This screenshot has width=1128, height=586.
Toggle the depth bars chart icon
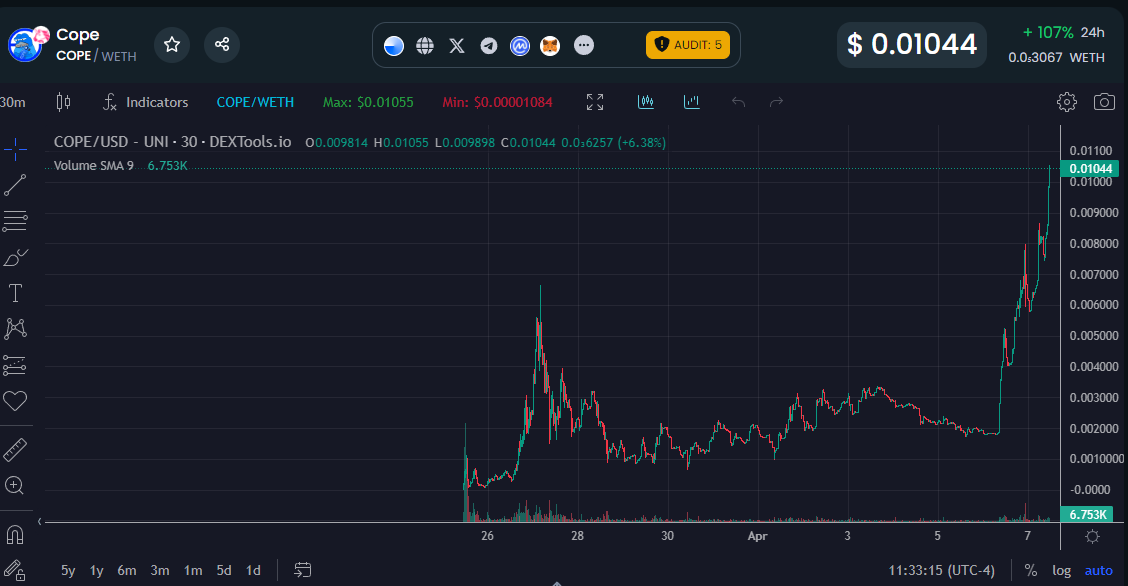point(646,102)
